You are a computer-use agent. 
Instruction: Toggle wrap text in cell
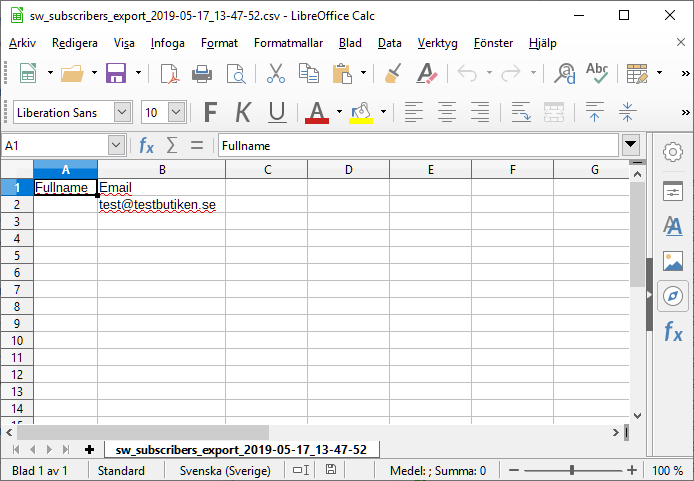[x=521, y=112]
